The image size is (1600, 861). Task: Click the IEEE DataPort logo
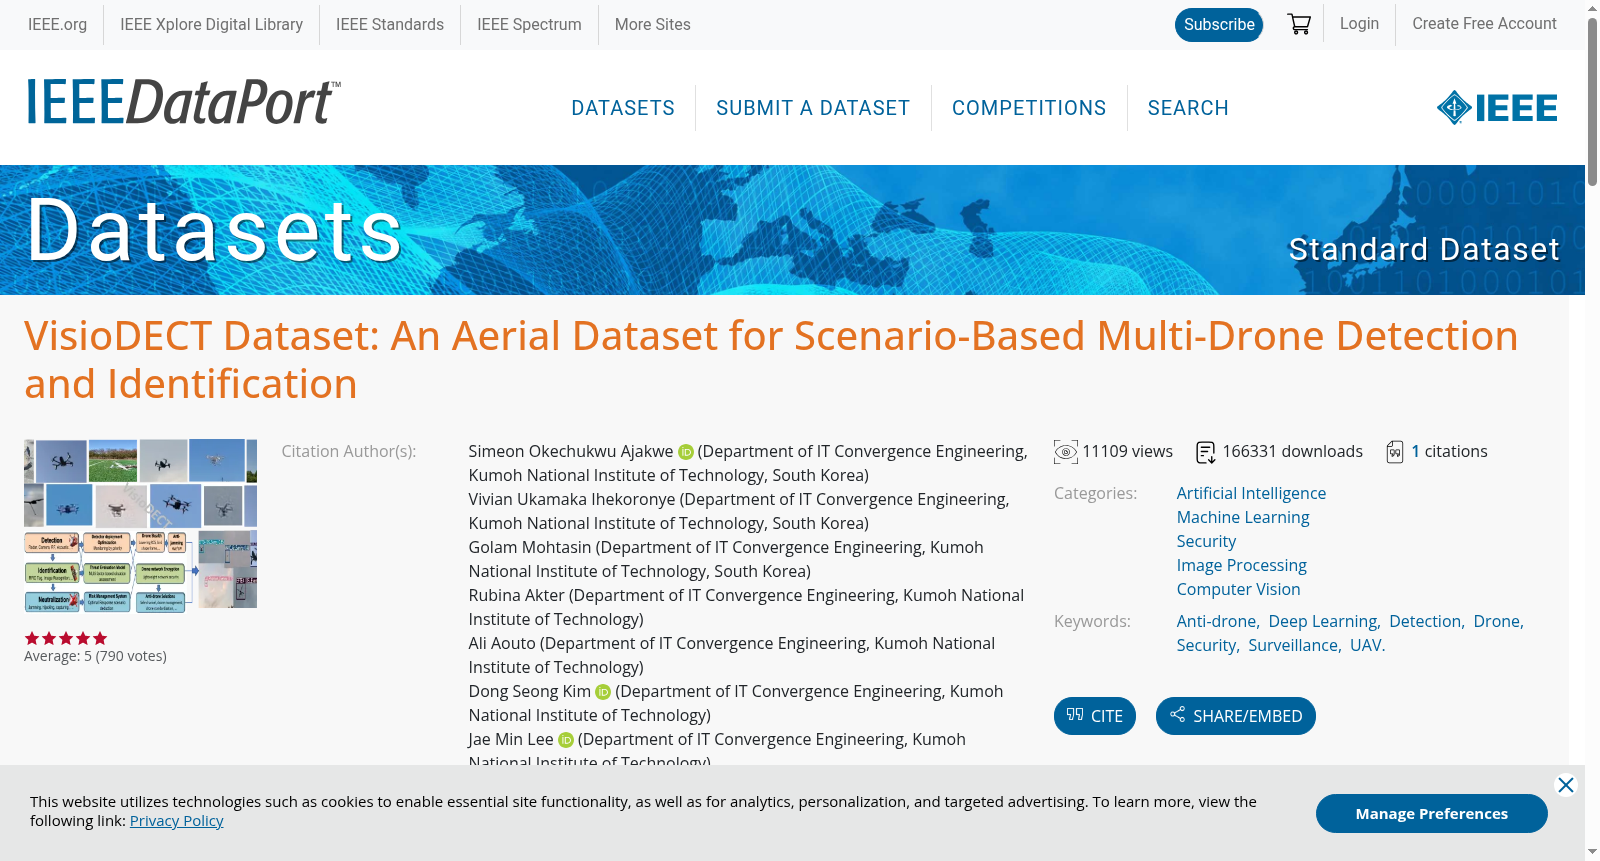183,103
